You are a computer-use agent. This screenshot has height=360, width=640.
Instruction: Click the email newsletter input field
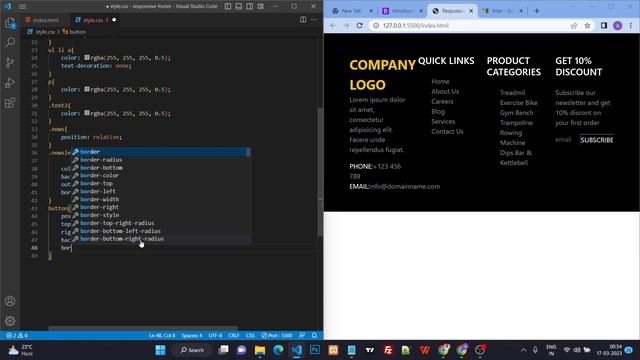point(567,140)
